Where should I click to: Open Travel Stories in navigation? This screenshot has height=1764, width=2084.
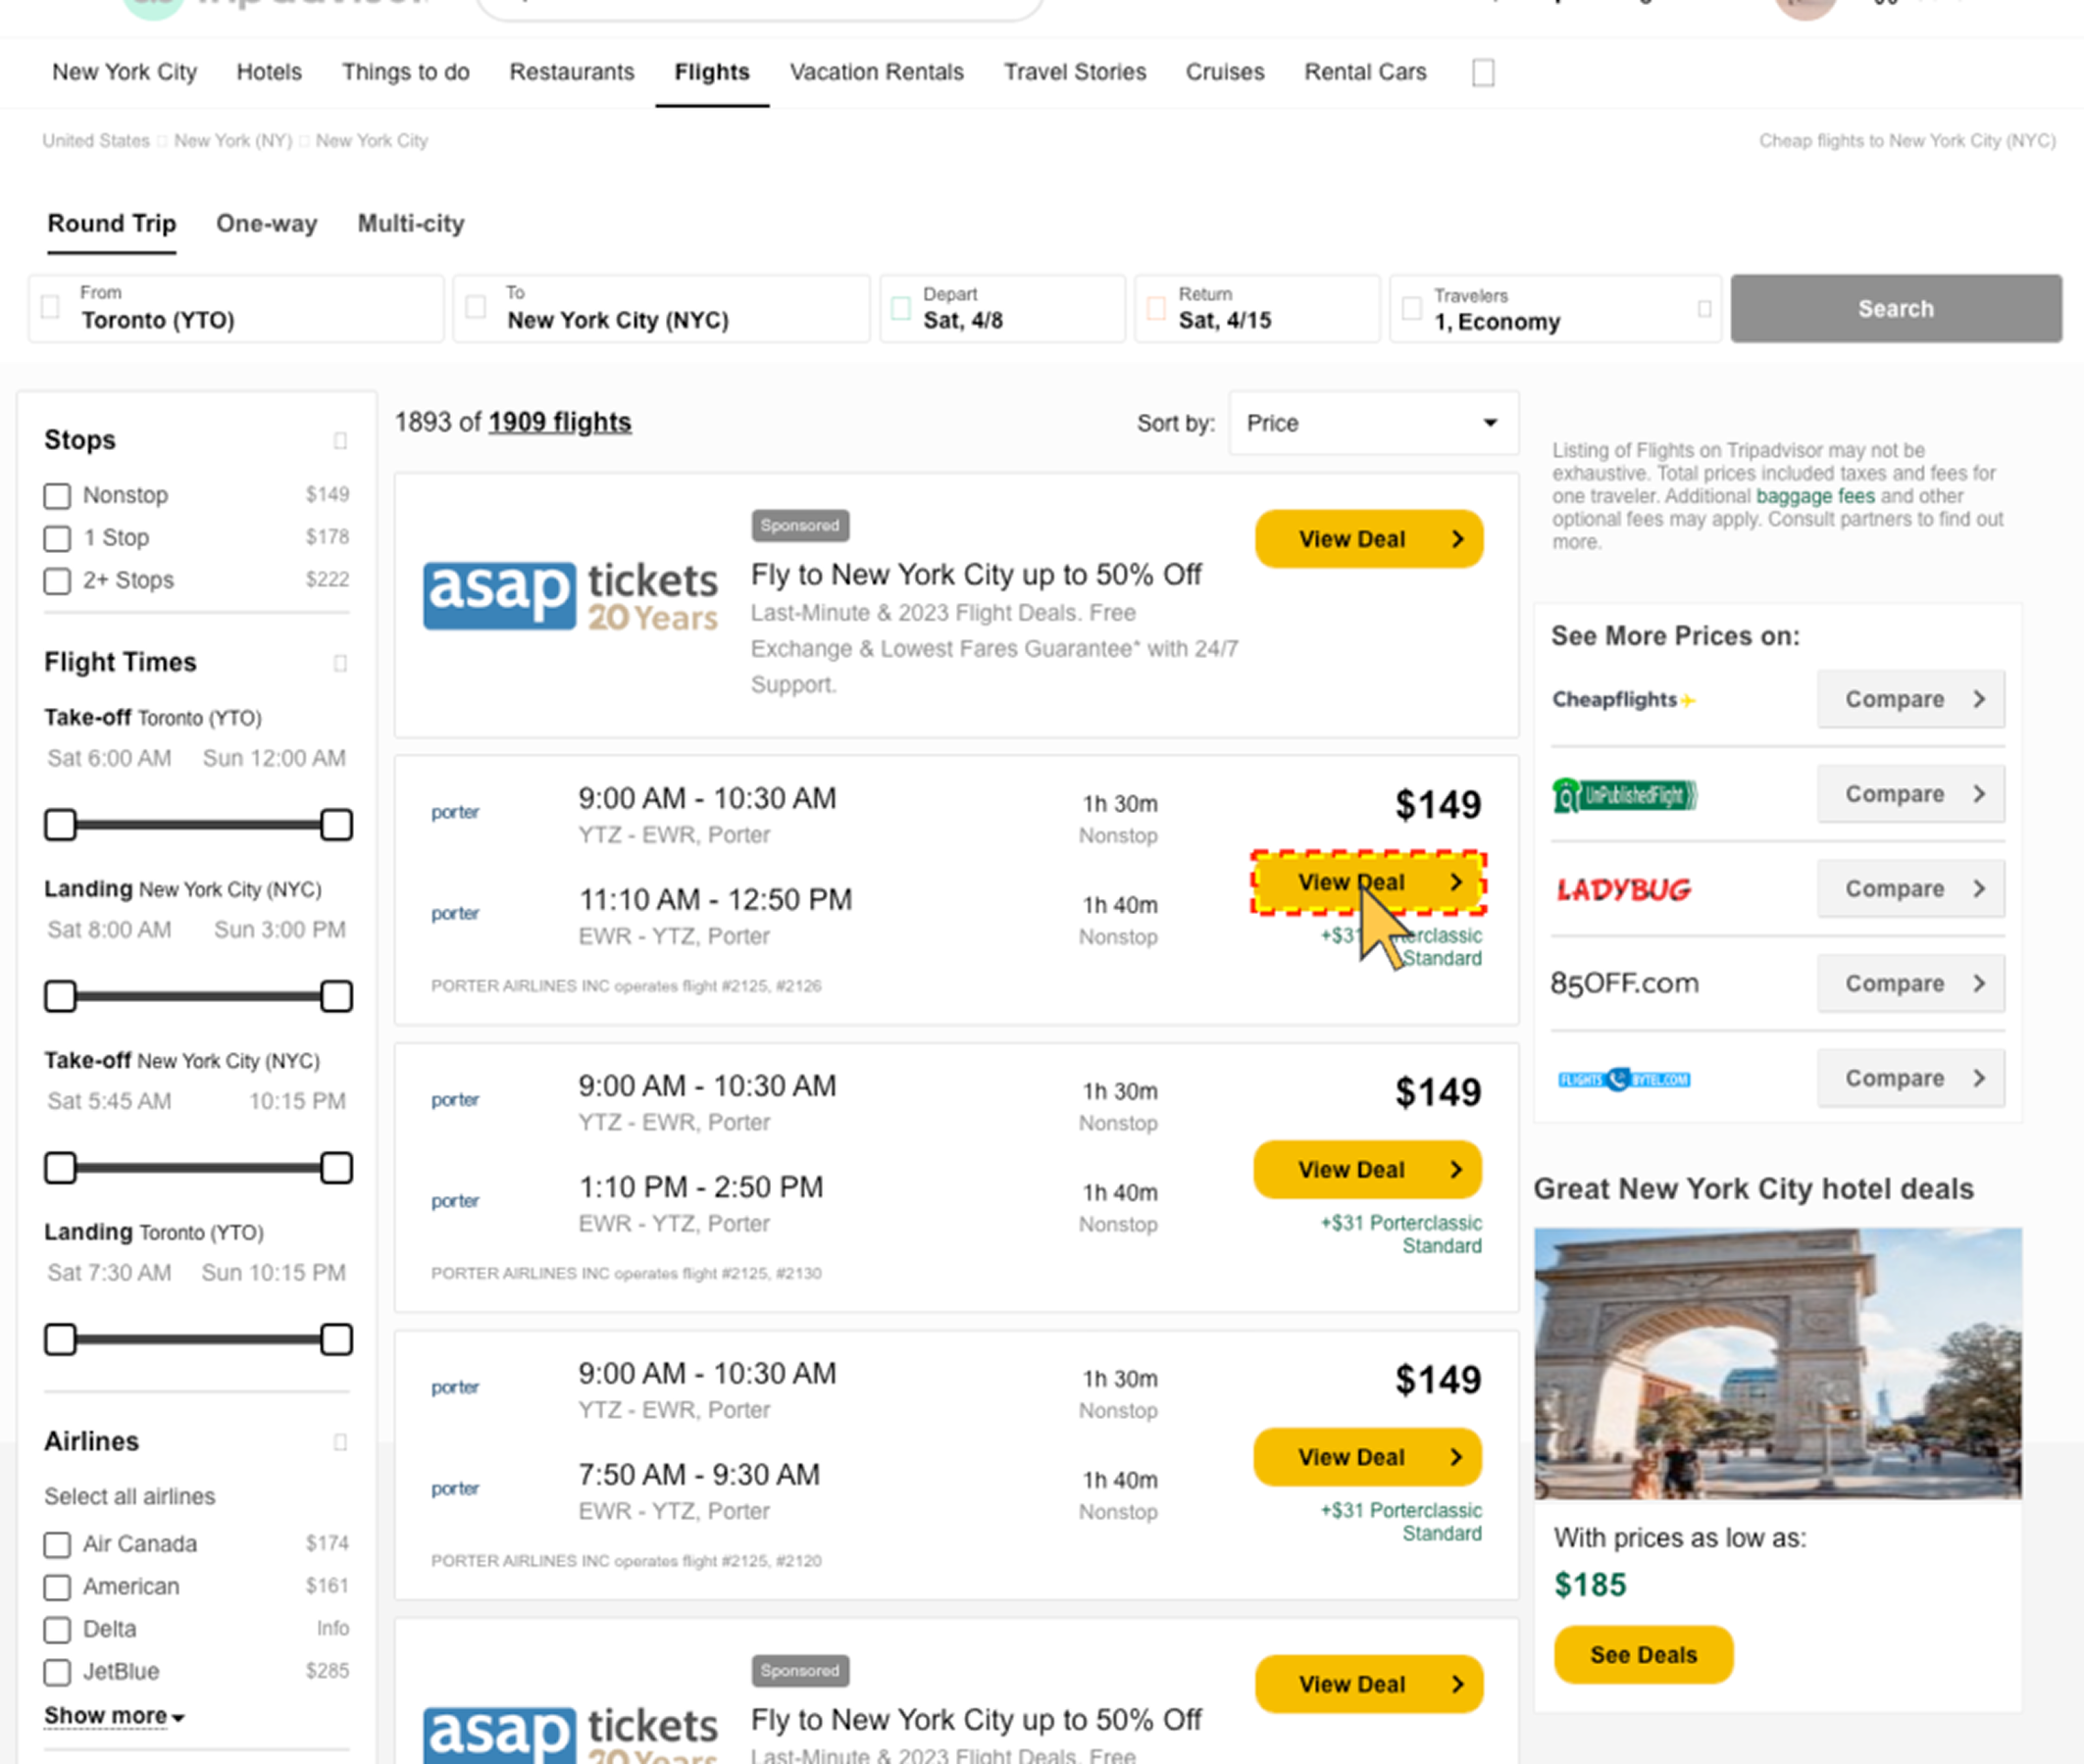tap(1075, 72)
